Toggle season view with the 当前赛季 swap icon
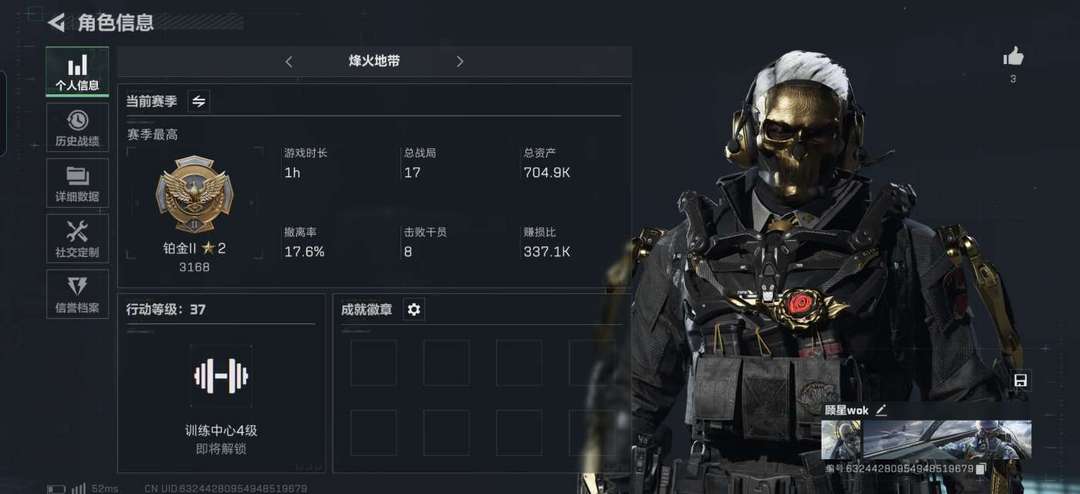The image size is (1080, 494). 198,101
